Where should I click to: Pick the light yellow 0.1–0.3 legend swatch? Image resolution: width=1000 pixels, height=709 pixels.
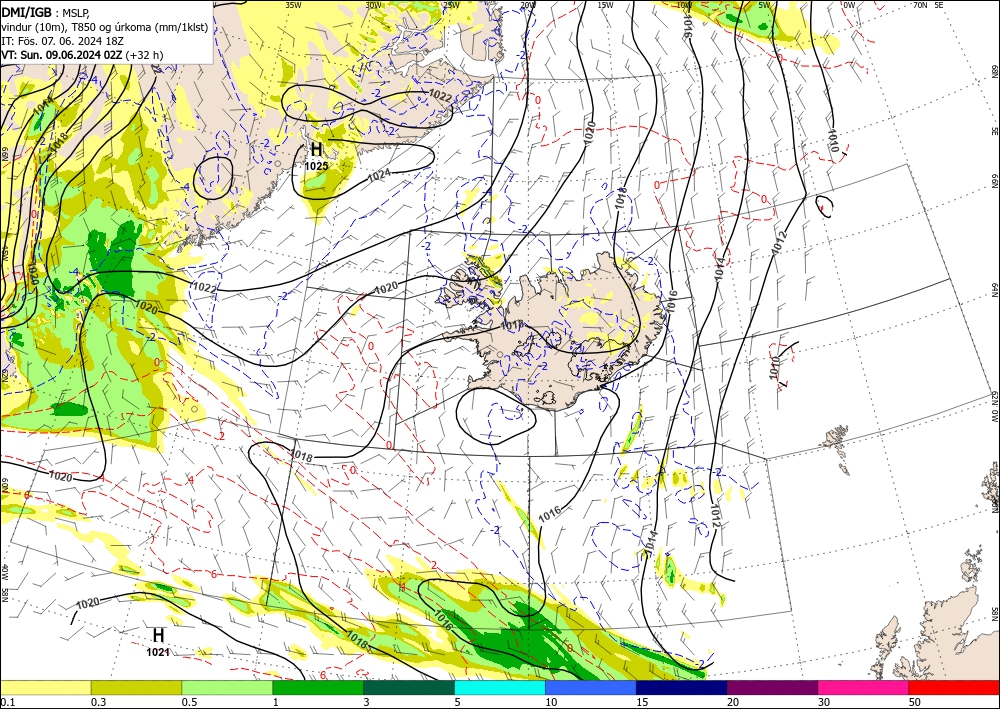[x=45, y=687]
